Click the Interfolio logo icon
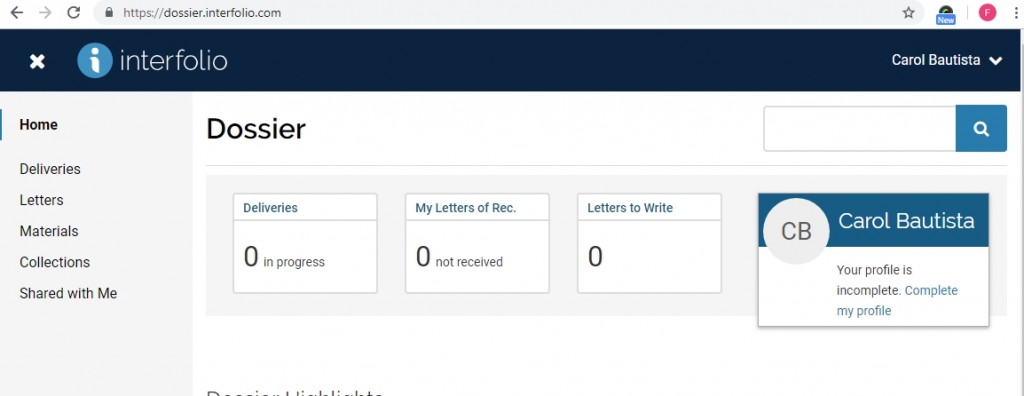Viewport: 1024px width, 396px height. tap(95, 61)
